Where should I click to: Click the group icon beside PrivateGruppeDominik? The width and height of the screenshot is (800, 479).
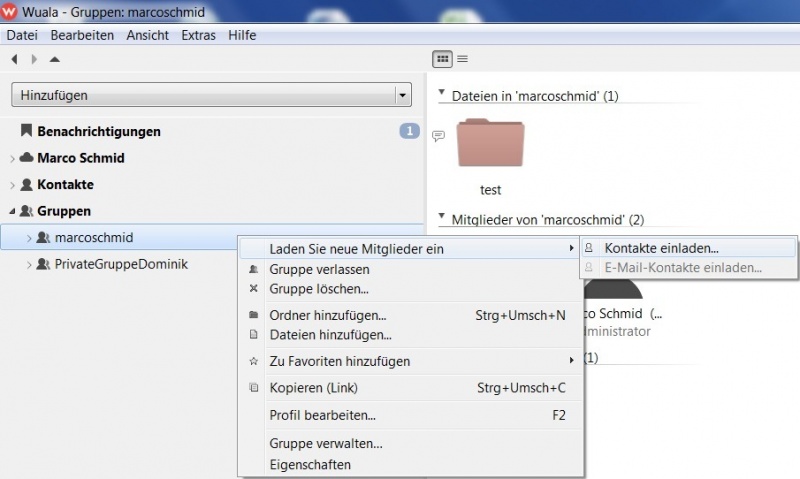coord(43,264)
